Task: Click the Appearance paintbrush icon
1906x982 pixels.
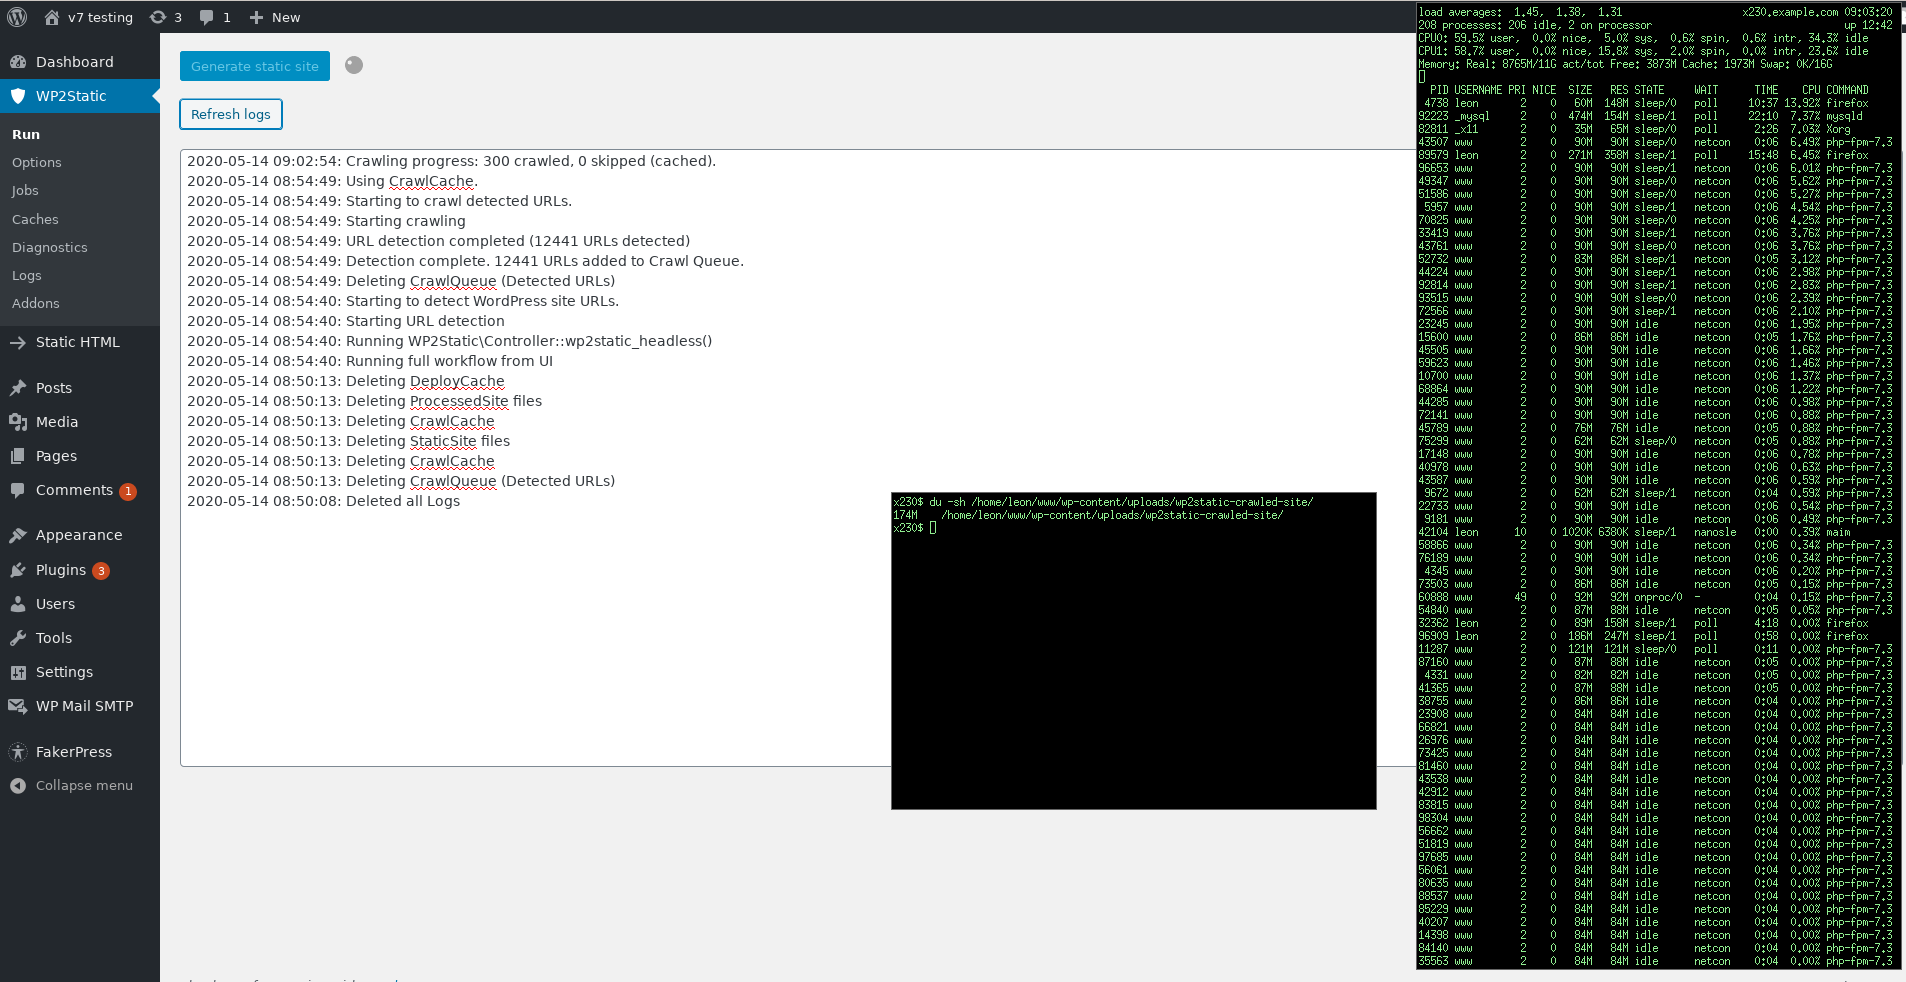Action: [x=18, y=535]
